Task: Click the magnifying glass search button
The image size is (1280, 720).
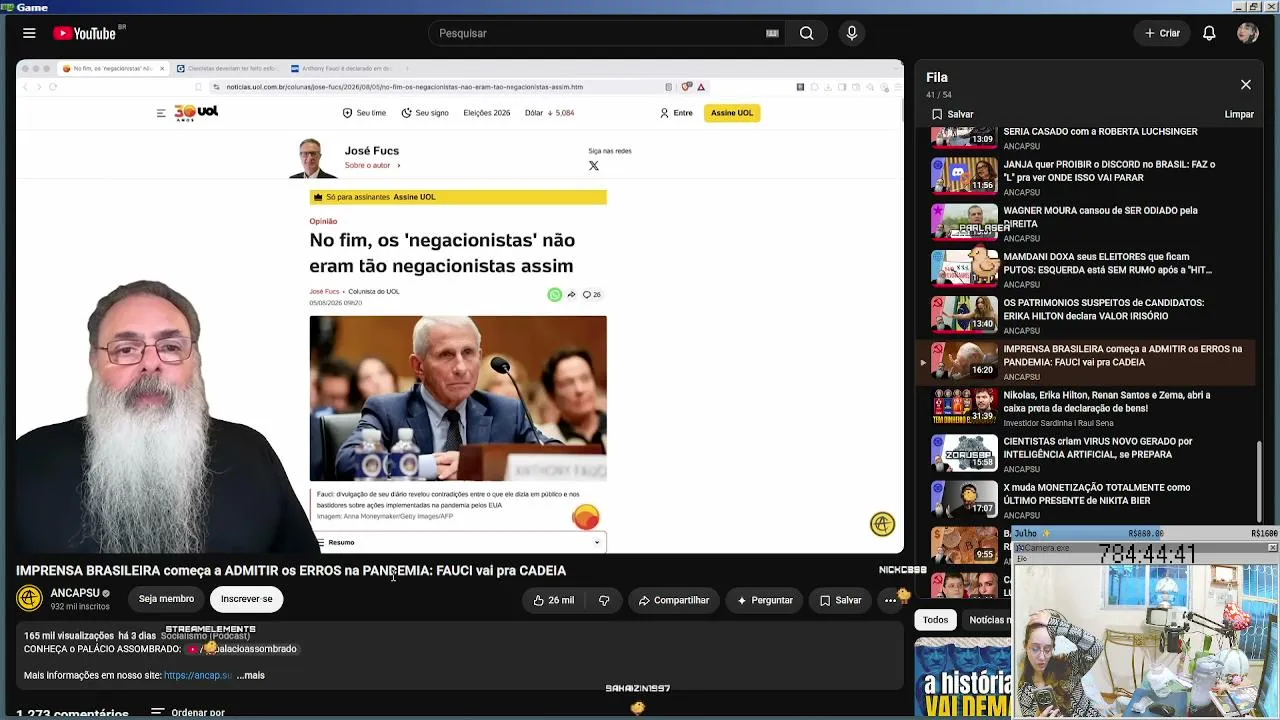Action: tap(806, 33)
